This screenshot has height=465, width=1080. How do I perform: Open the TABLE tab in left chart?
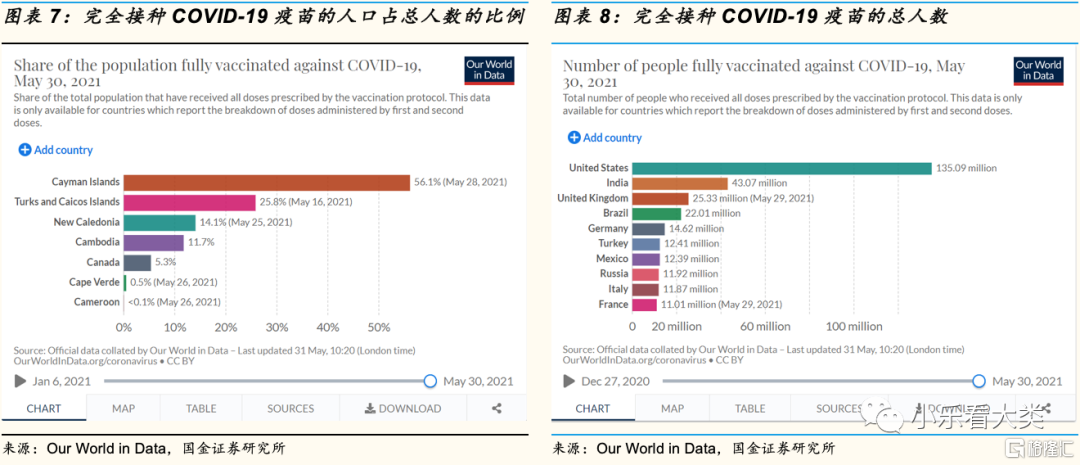201,408
